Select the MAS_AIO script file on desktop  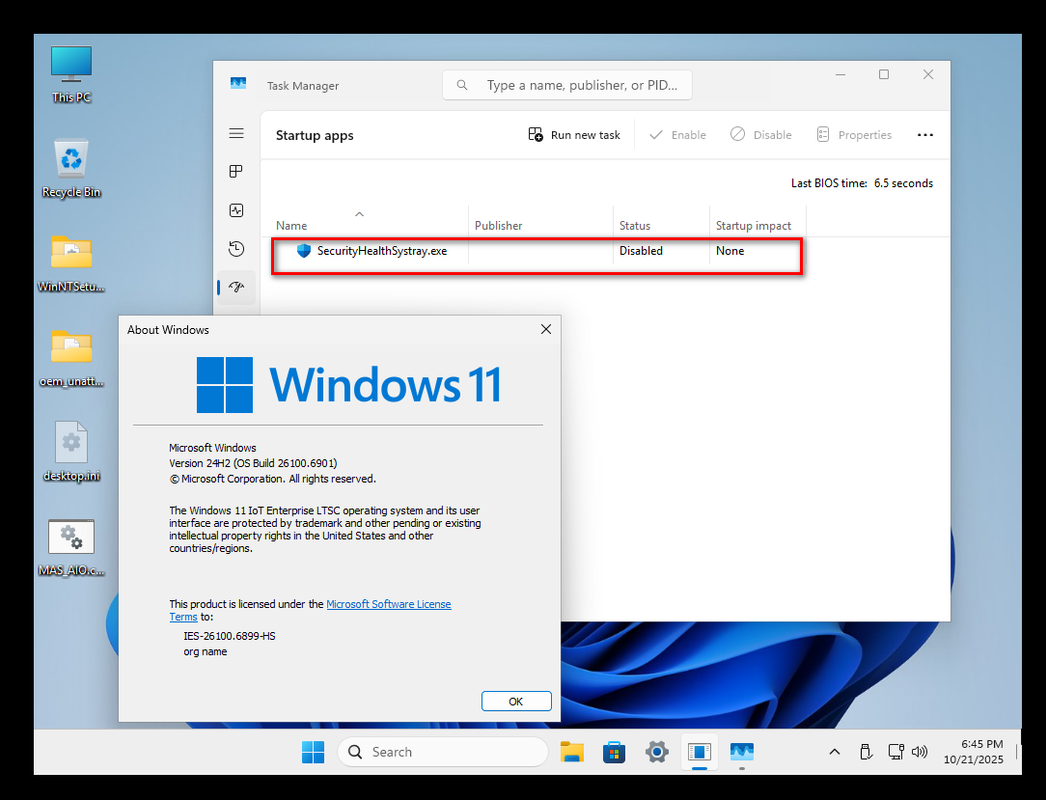tap(71, 547)
